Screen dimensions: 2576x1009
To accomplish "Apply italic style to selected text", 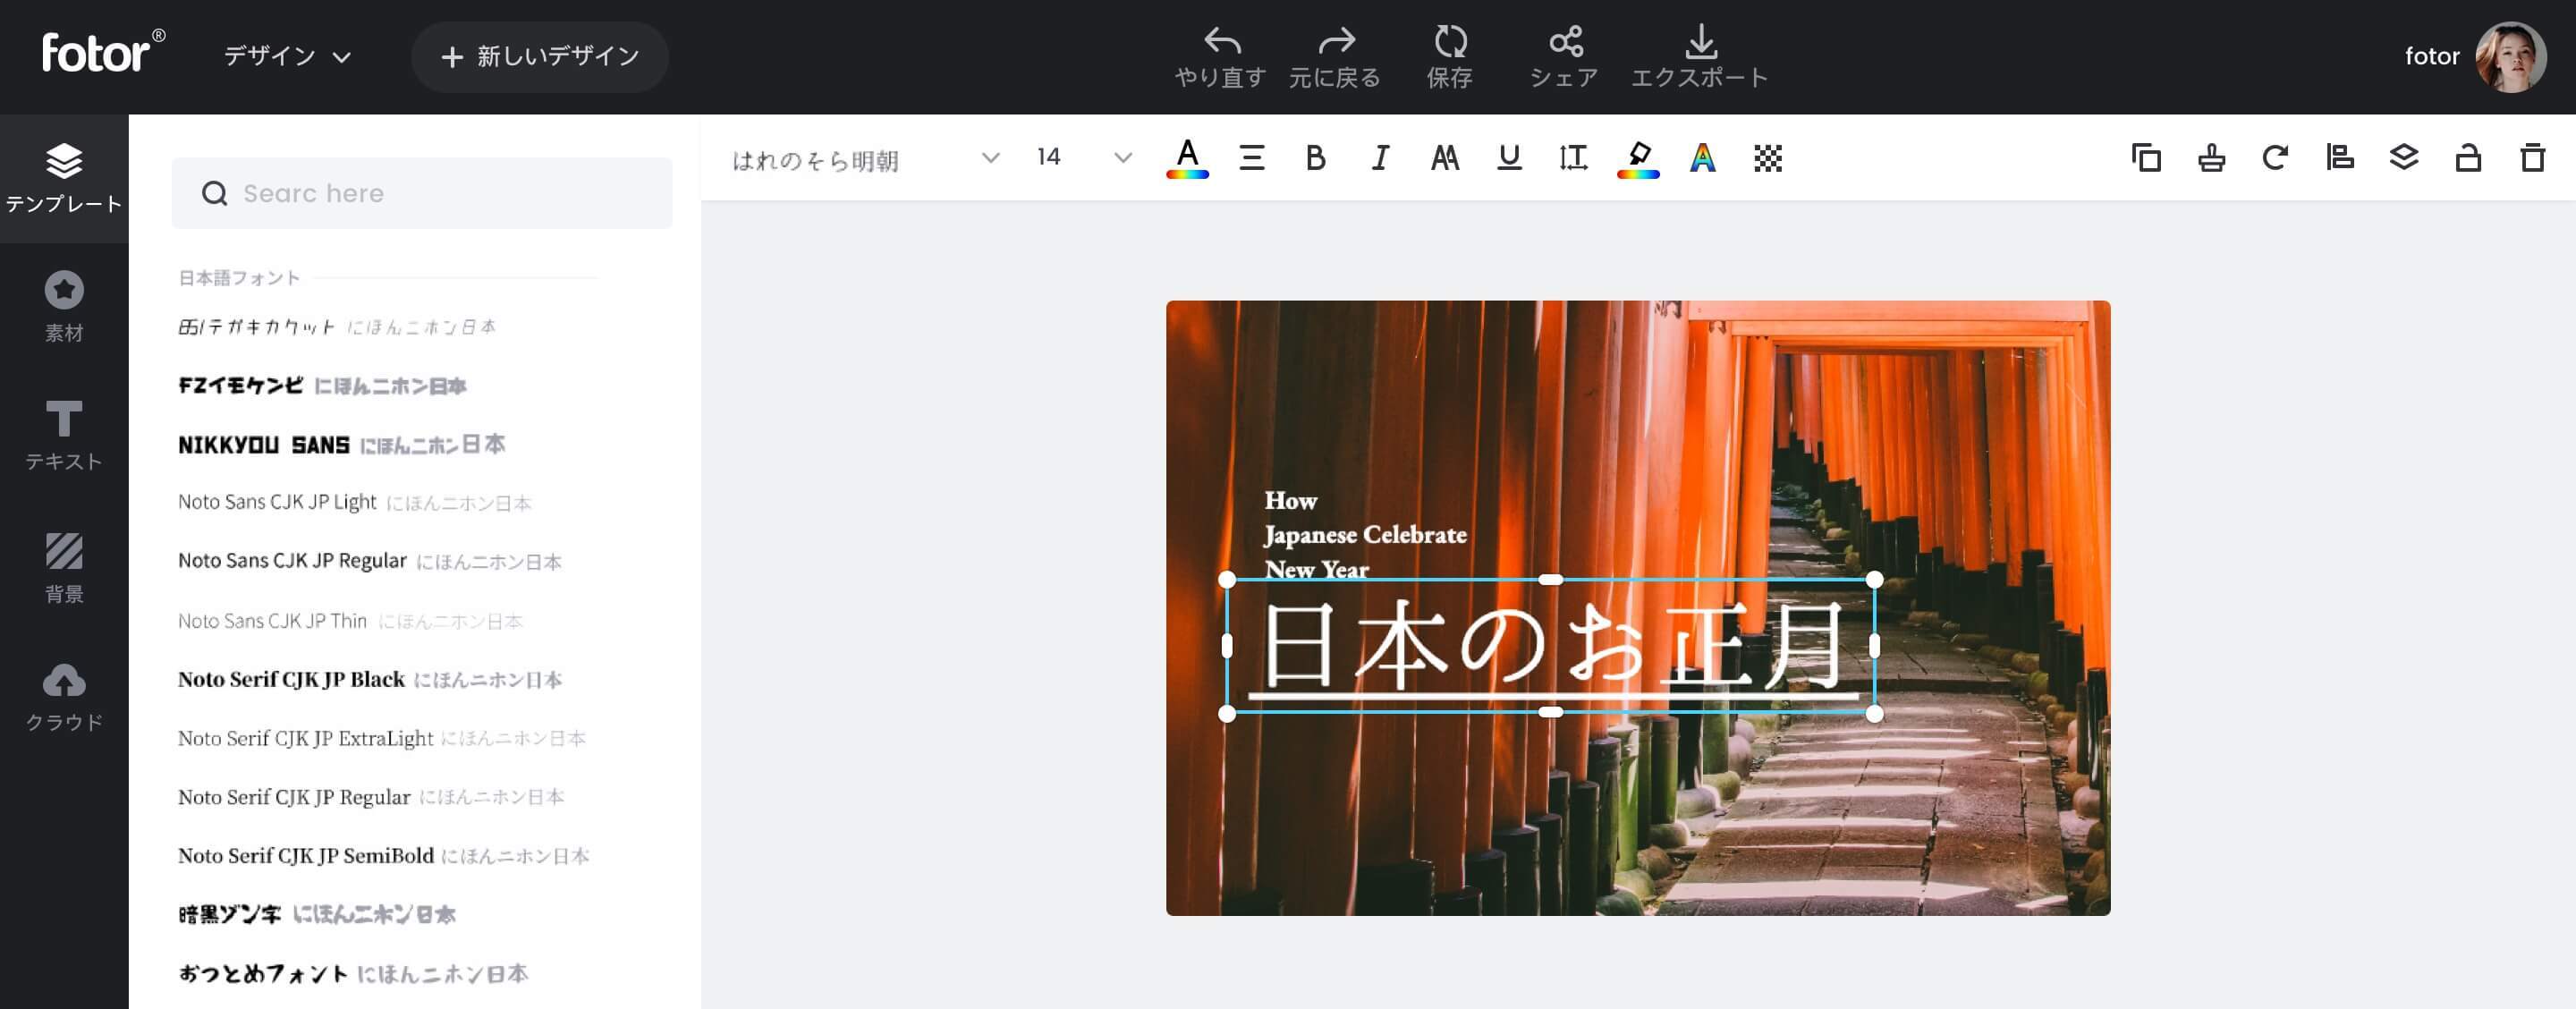I will coord(1379,157).
